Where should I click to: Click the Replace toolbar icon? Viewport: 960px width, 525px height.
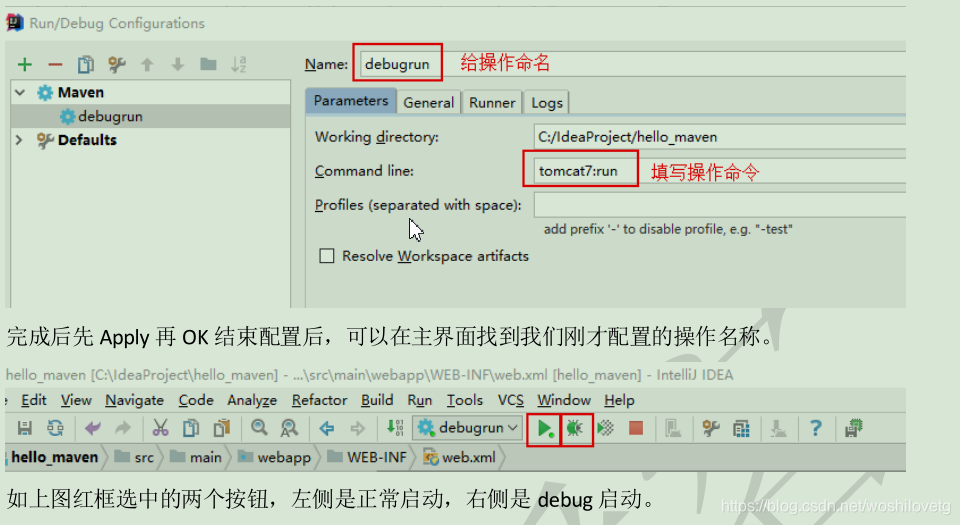point(289,428)
